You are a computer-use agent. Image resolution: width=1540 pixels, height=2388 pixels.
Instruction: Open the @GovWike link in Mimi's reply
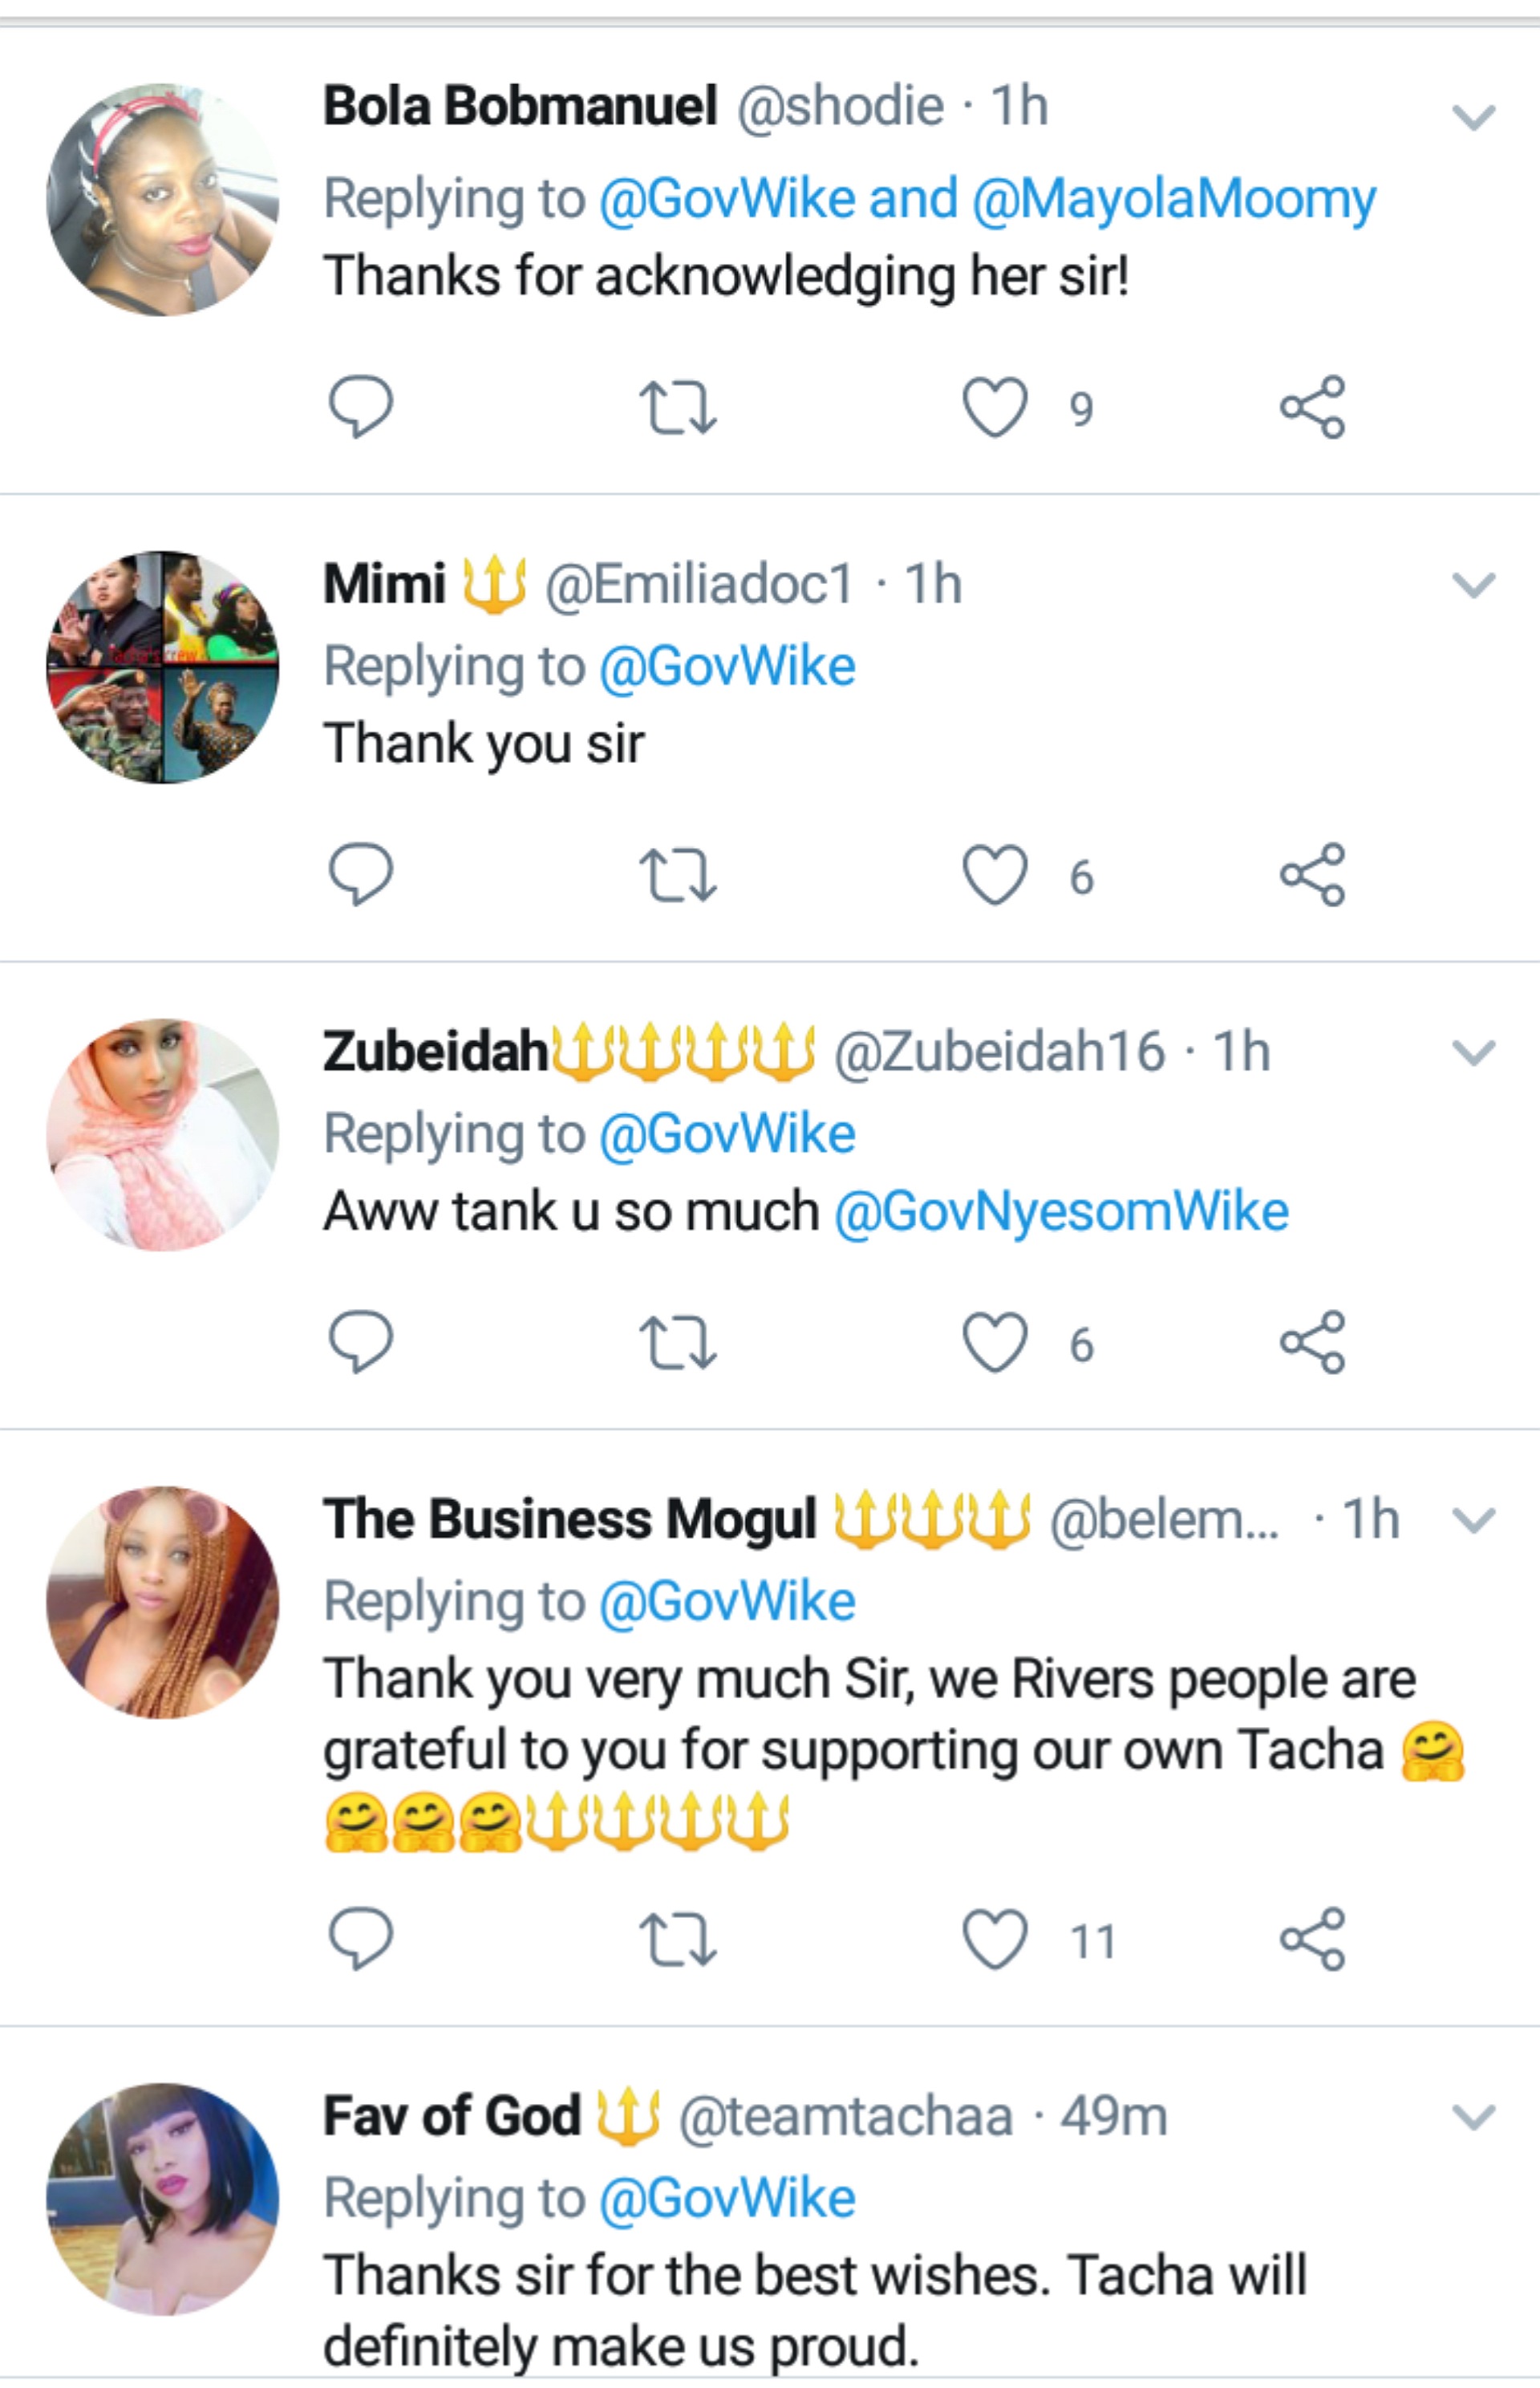tap(727, 666)
